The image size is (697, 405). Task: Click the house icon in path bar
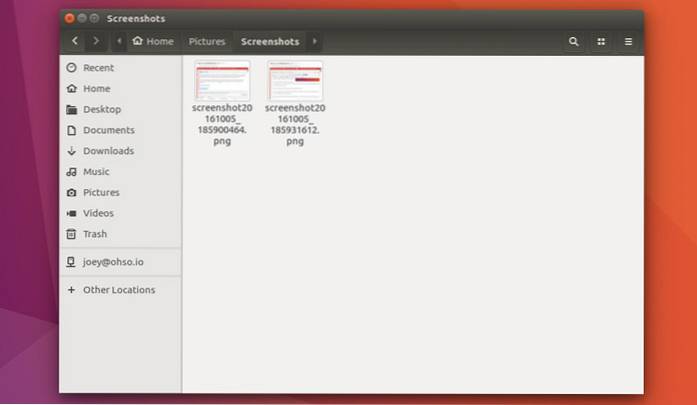pyautogui.click(x=137, y=41)
